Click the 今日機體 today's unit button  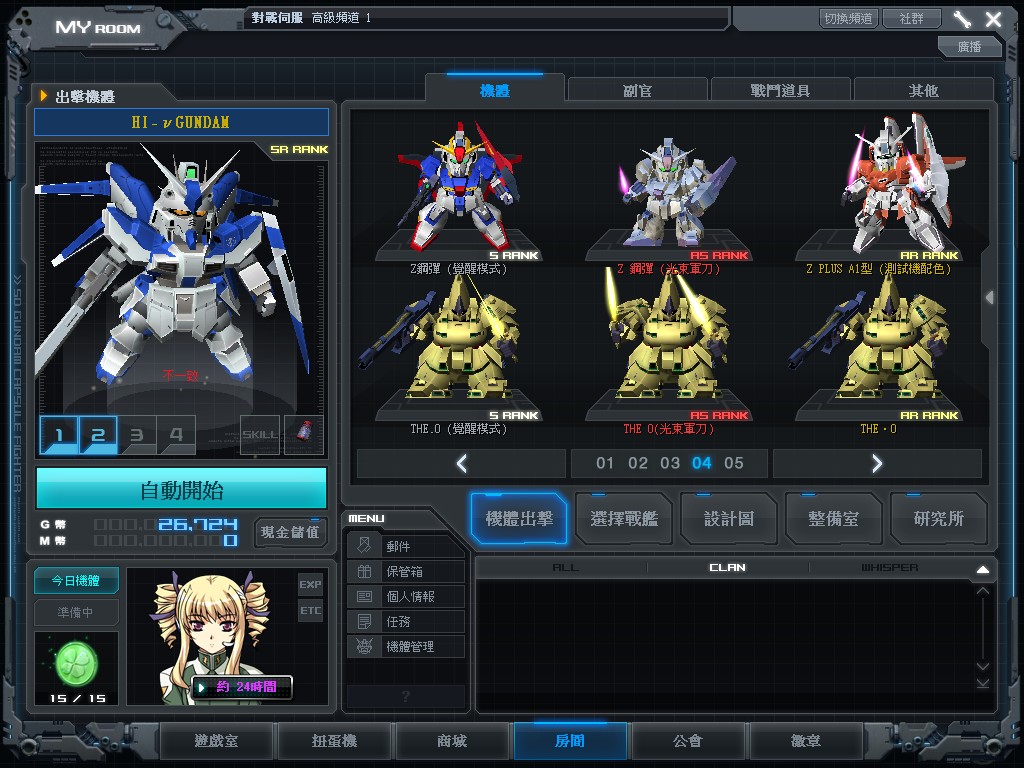point(76,581)
